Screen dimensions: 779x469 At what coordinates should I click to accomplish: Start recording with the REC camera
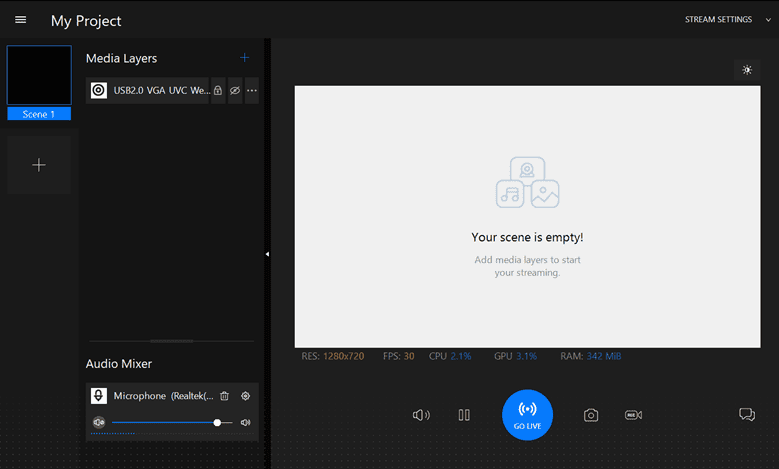[x=633, y=415]
